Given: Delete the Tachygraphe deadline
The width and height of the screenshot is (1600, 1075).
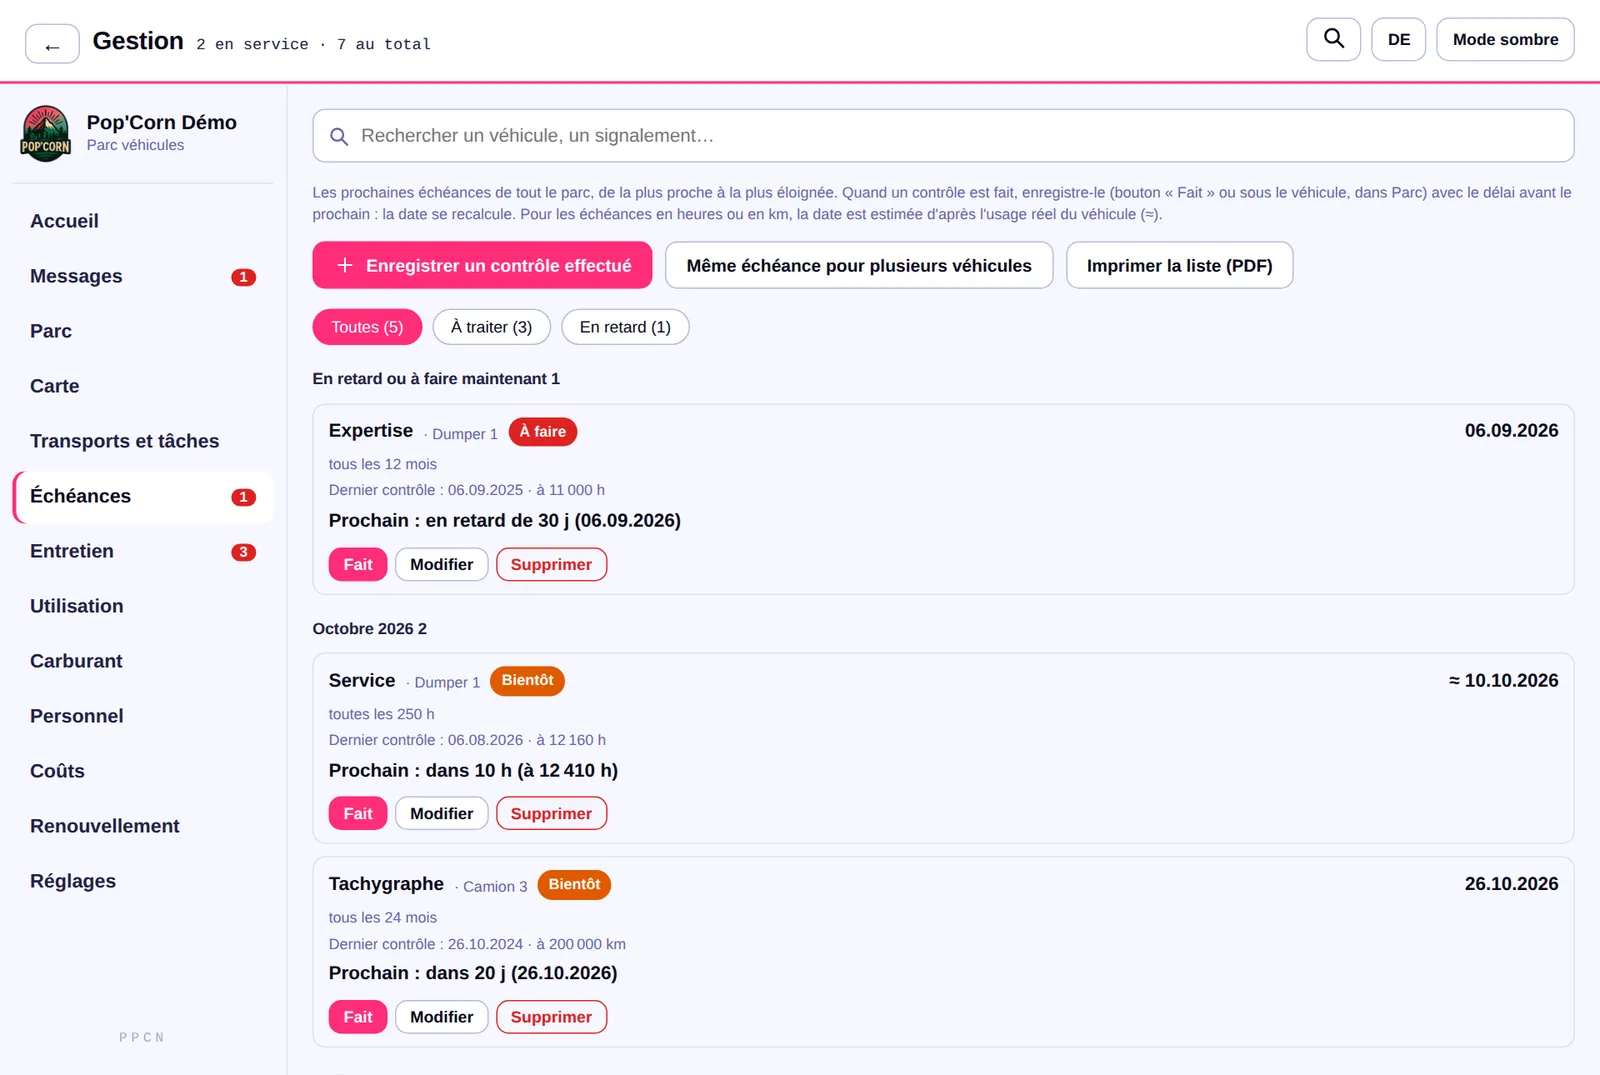Looking at the screenshot, I should click(551, 1017).
